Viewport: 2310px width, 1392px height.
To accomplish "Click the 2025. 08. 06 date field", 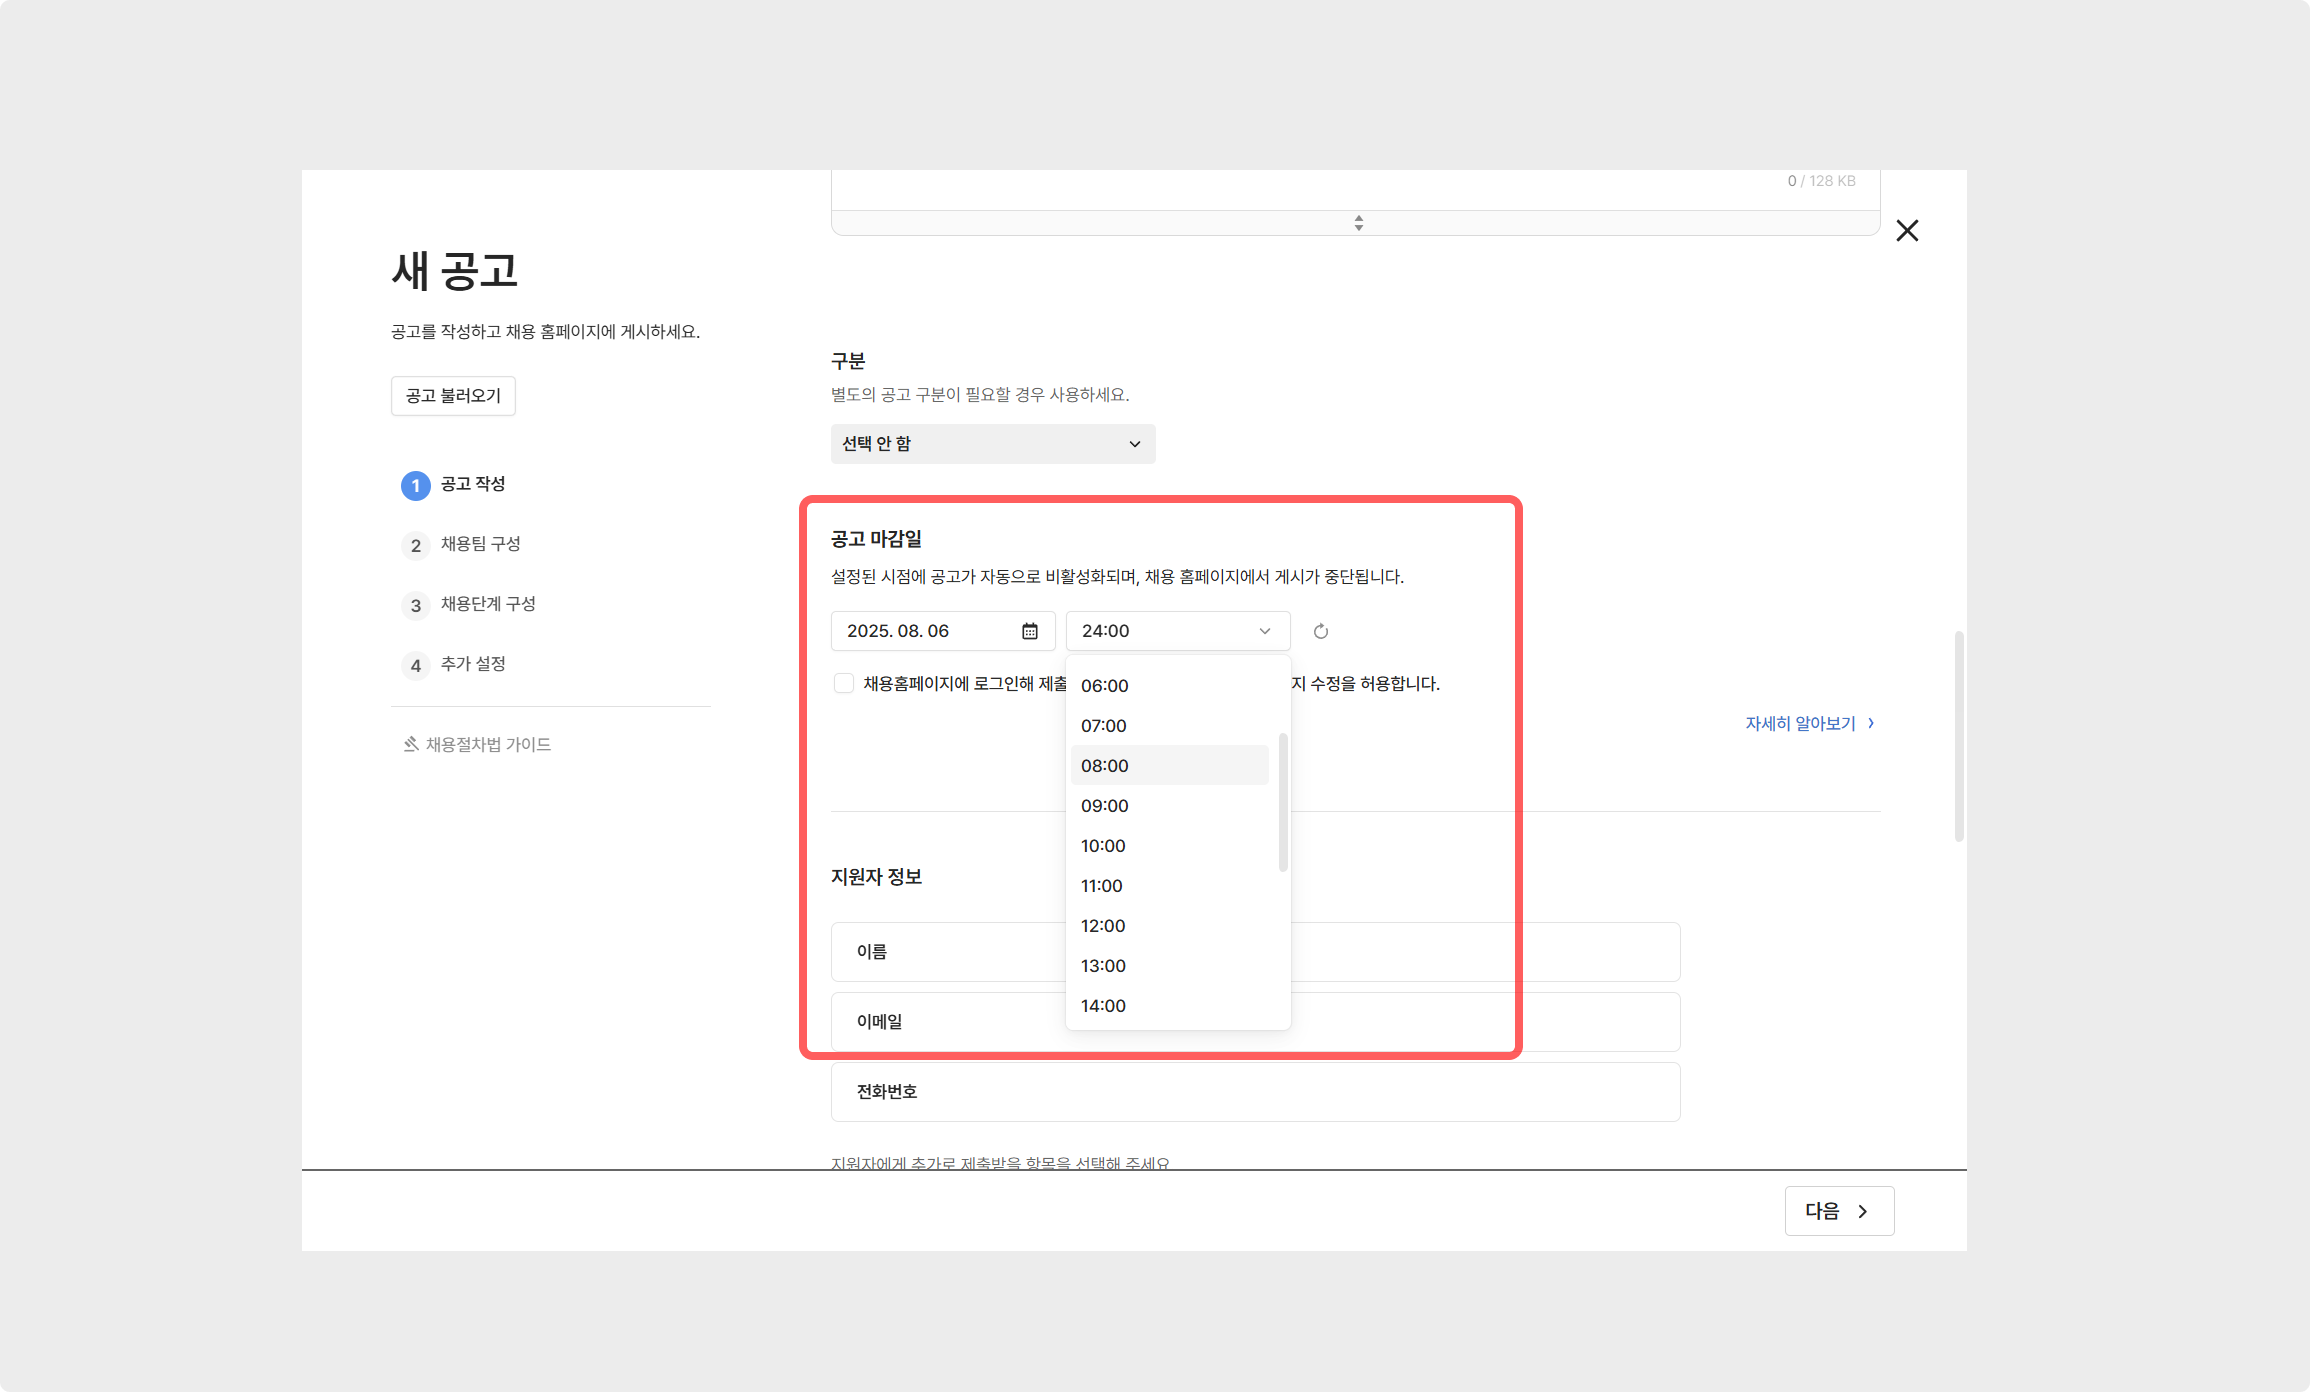I will click(x=920, y=631).
